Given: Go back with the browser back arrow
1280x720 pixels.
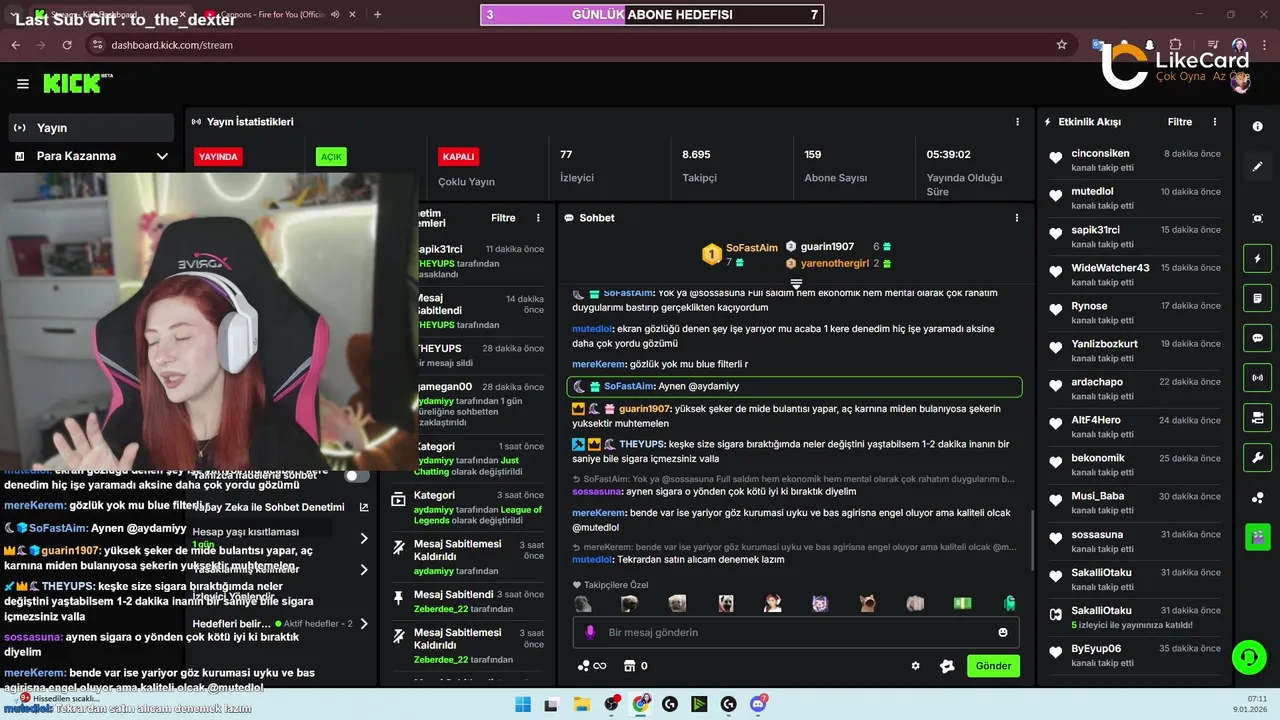Looking at the screenshot, I should coord(16,45).
